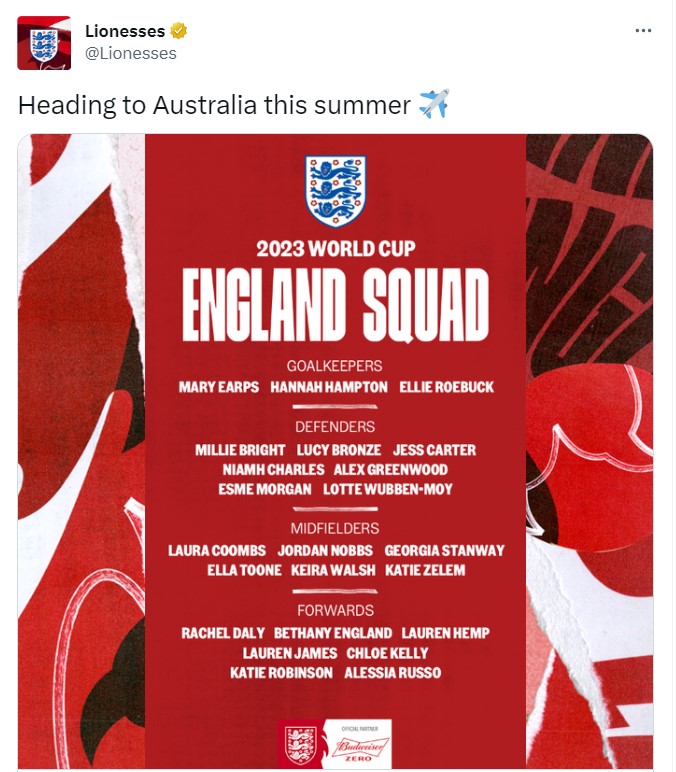The height and width of the screenshot is (772, 676).
Task: Click the England three lions crest
Action: (x=335, y=191)
